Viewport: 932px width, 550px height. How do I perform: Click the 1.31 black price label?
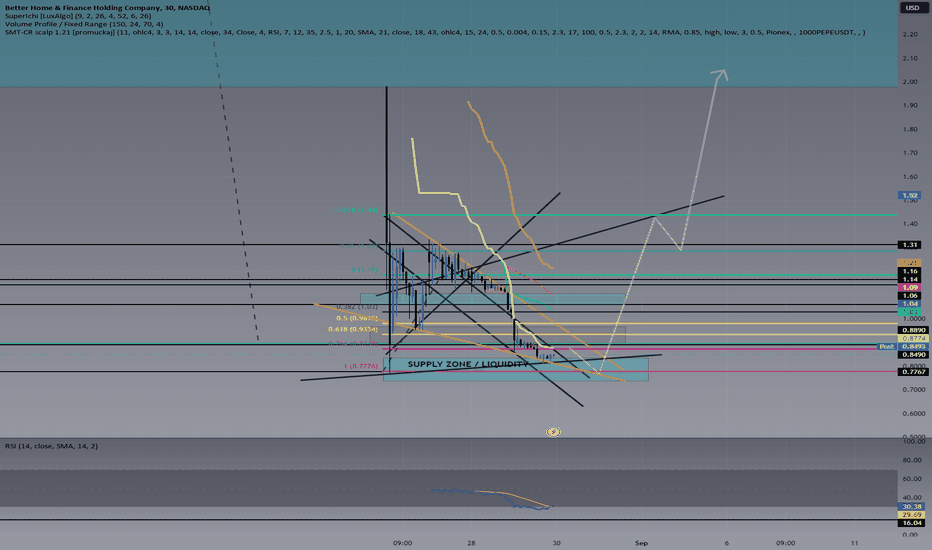pyautogui.click(x=909, y=244)
